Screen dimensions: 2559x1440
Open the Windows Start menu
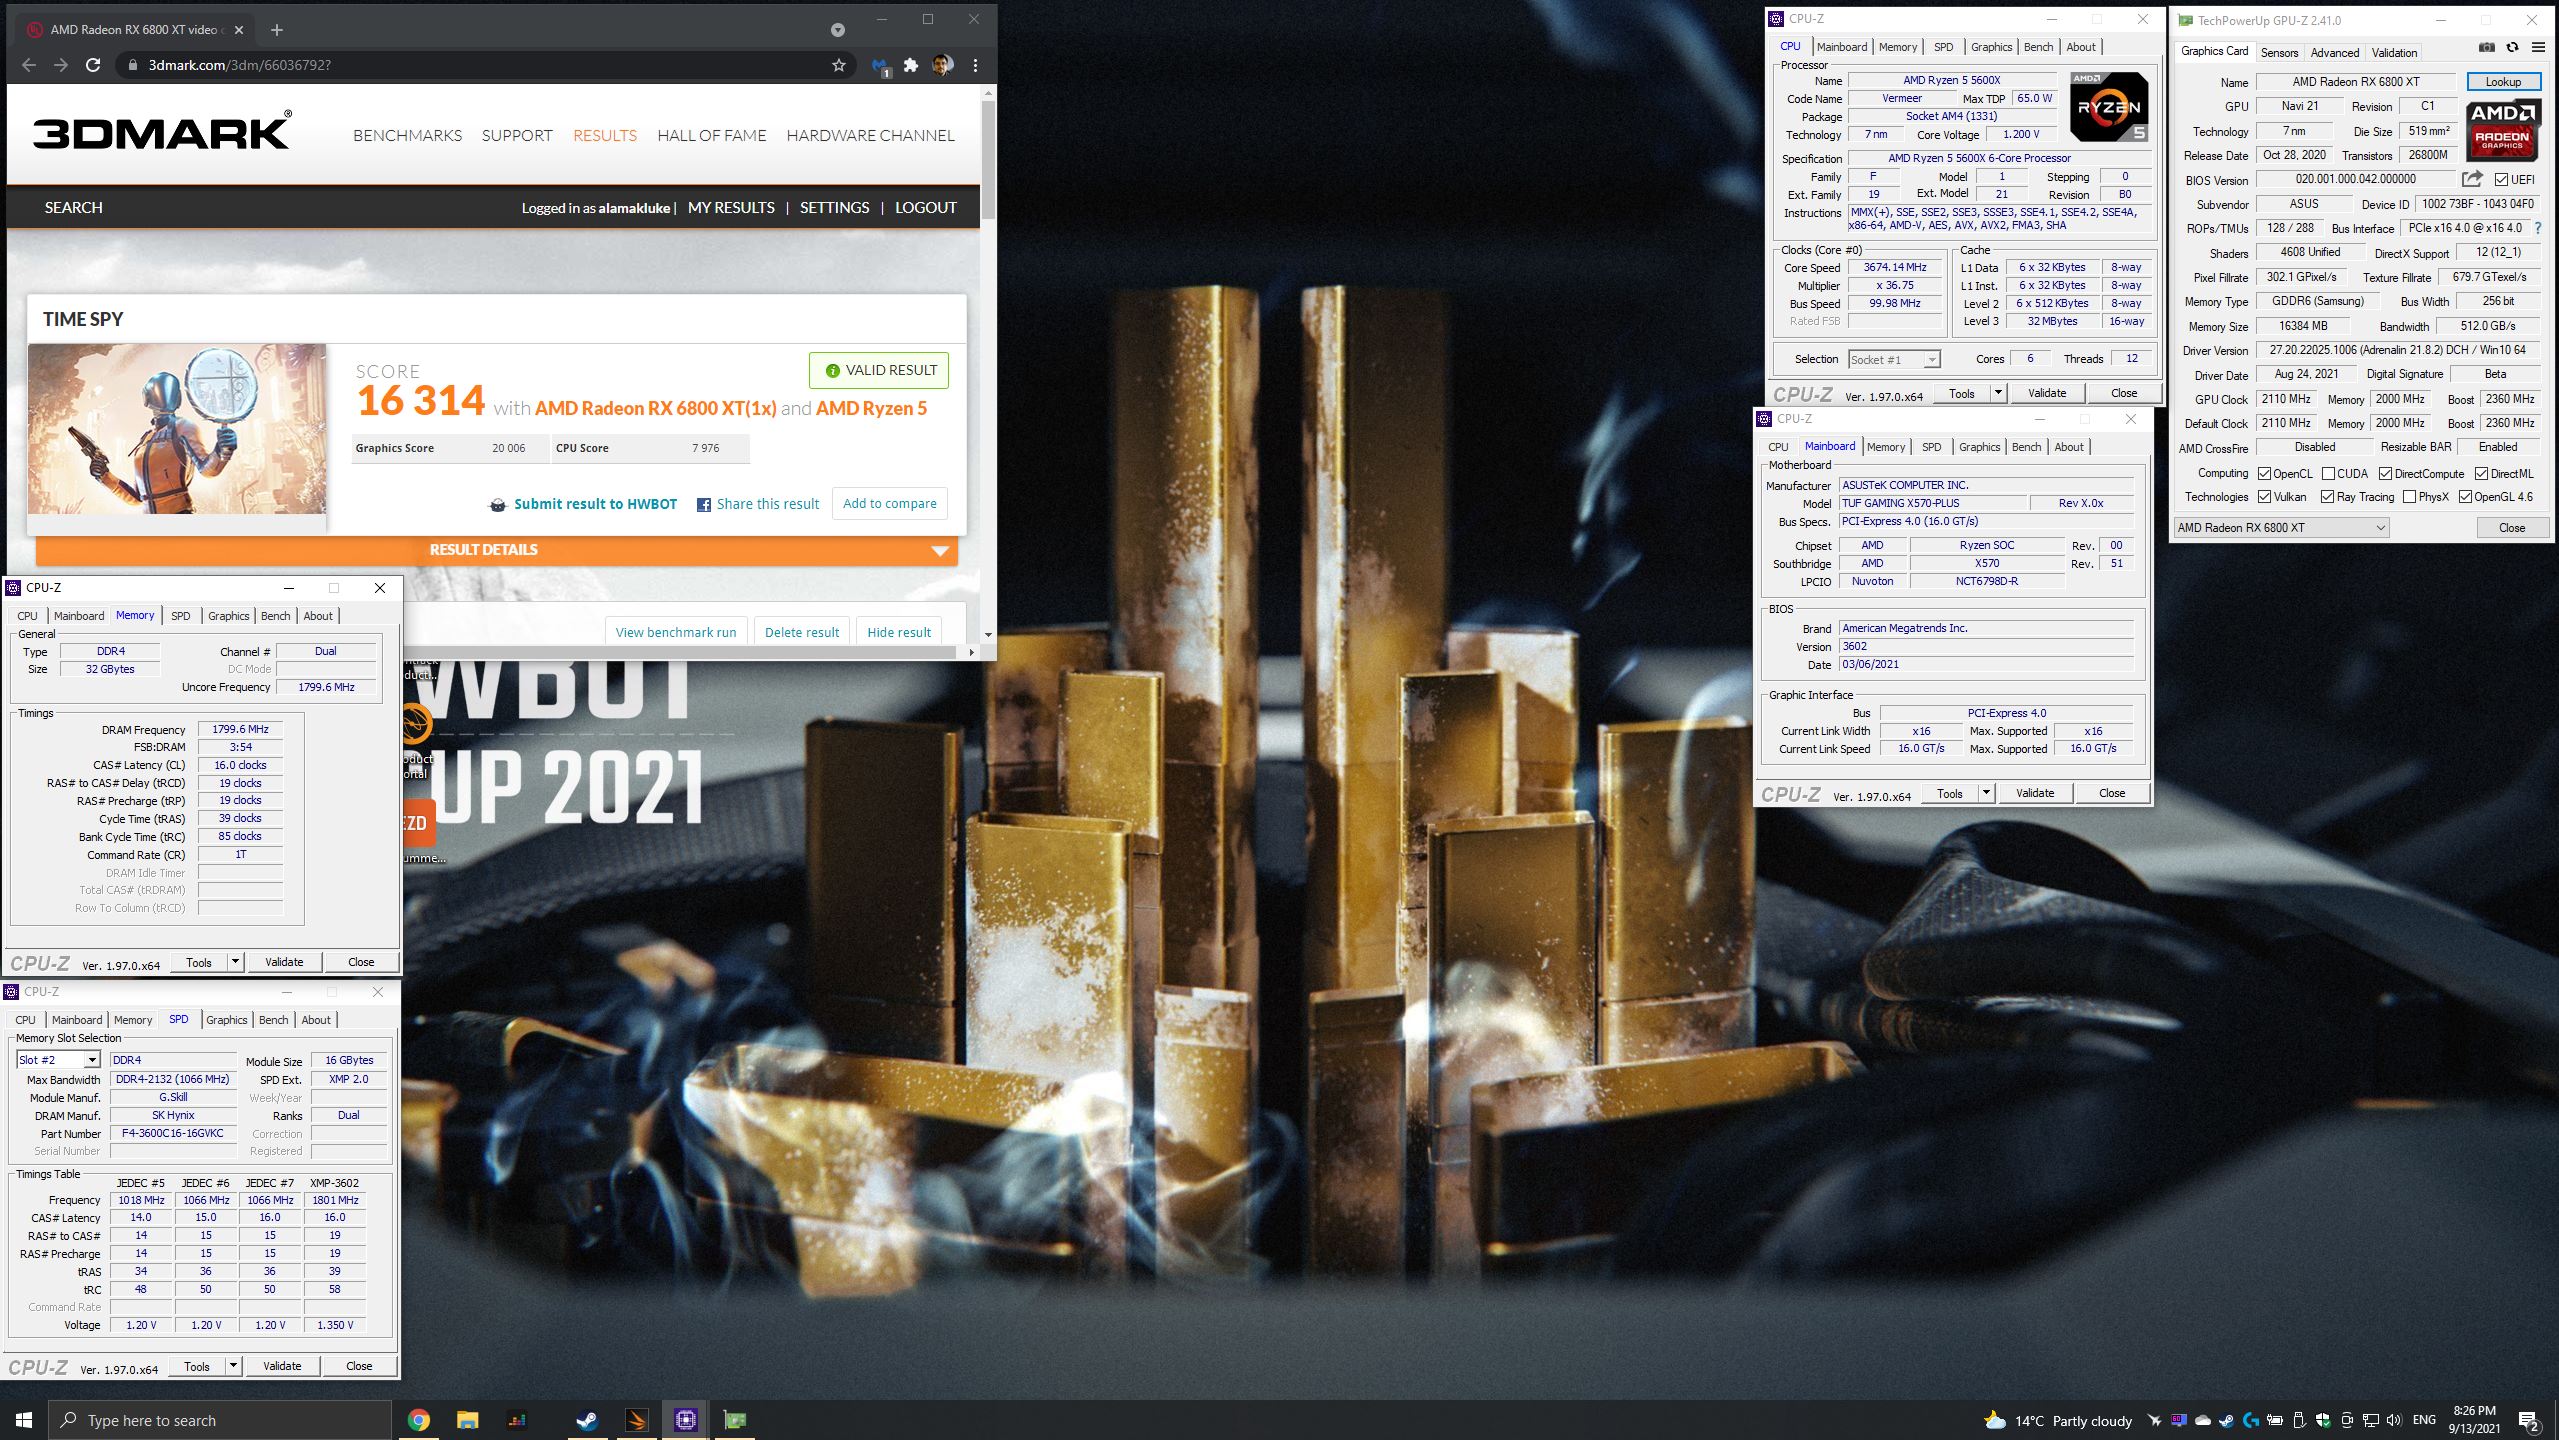pyautogui.click(x=24, y=1420)
